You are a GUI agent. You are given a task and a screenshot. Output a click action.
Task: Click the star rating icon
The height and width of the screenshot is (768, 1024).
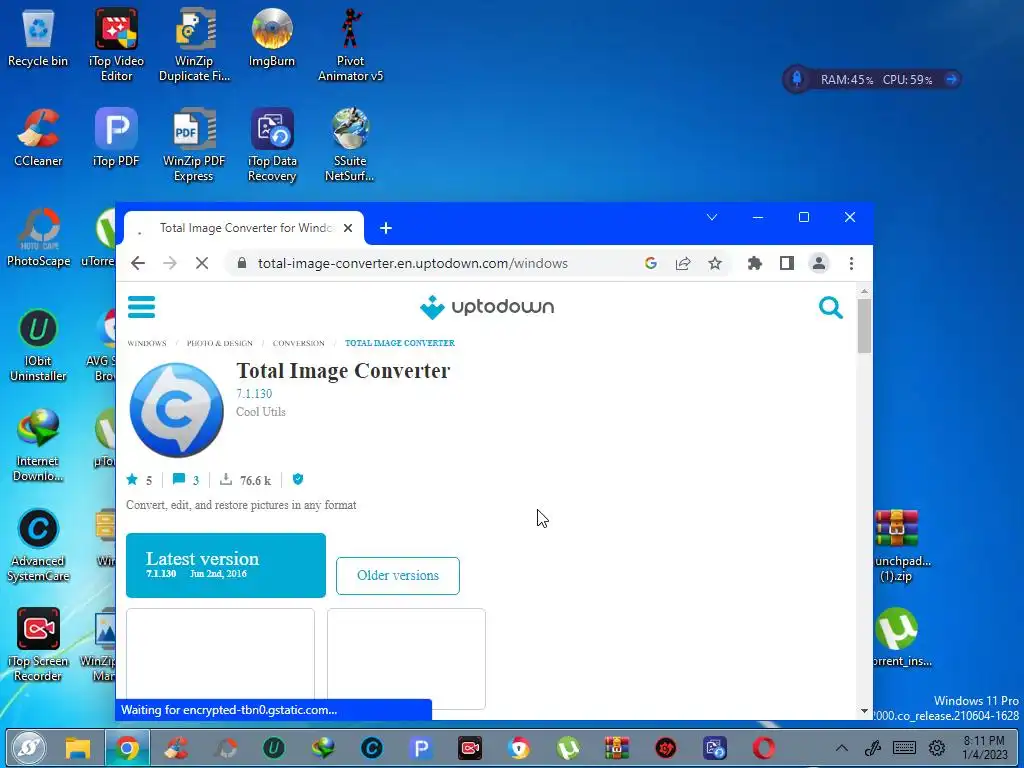pos(132,480)
